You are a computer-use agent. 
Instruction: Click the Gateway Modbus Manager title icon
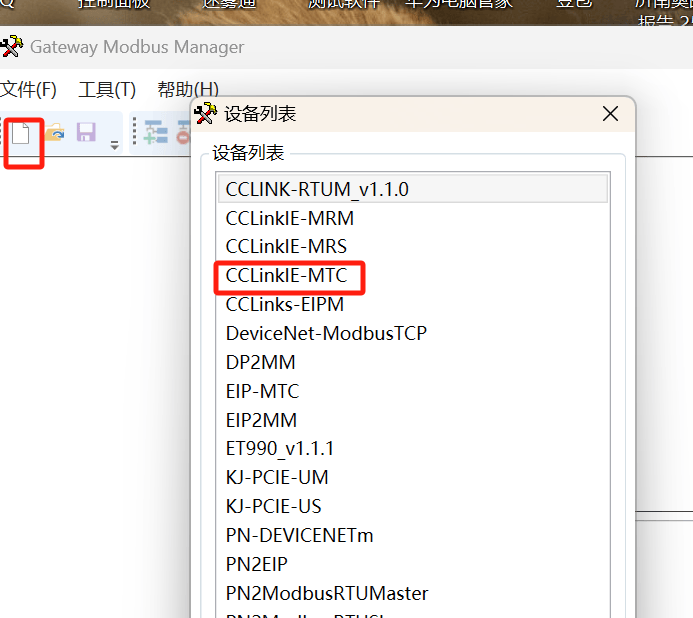(11, 46)
